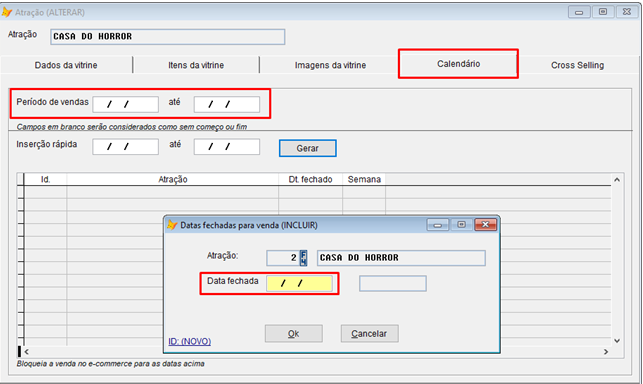Click the grid's left horizontal scroll arrow
This screenshot has width=643, height=384.
(27, 352)
